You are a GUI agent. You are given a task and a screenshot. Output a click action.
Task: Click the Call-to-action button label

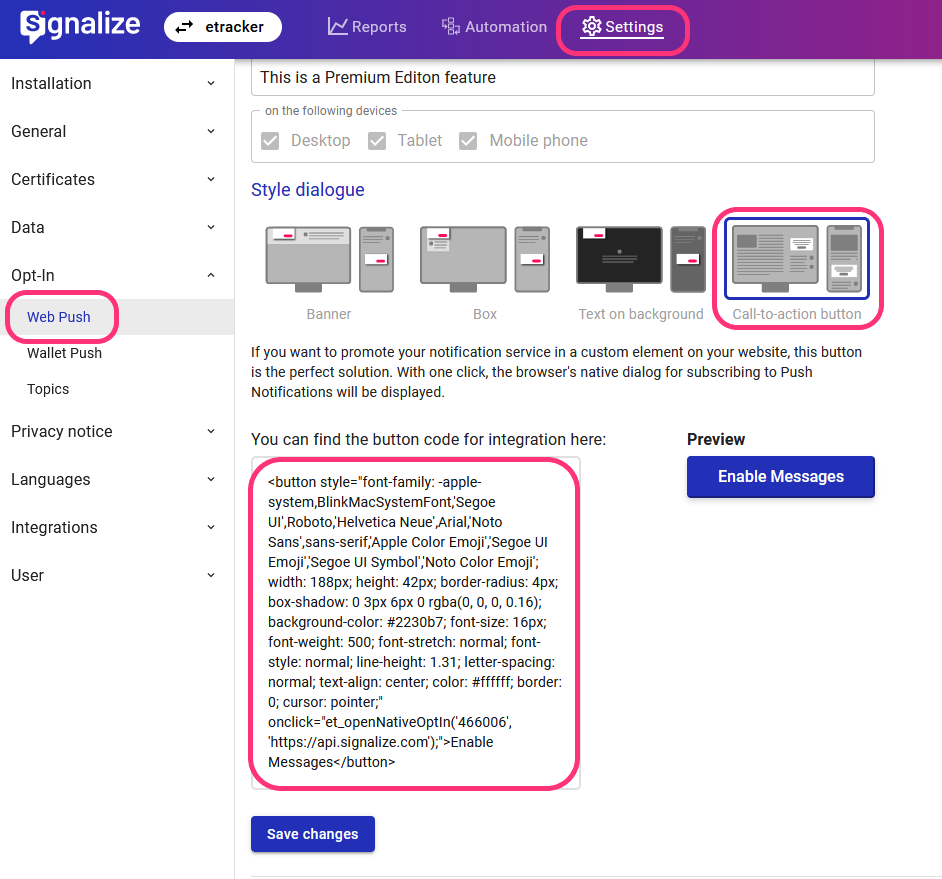(797, 314)
